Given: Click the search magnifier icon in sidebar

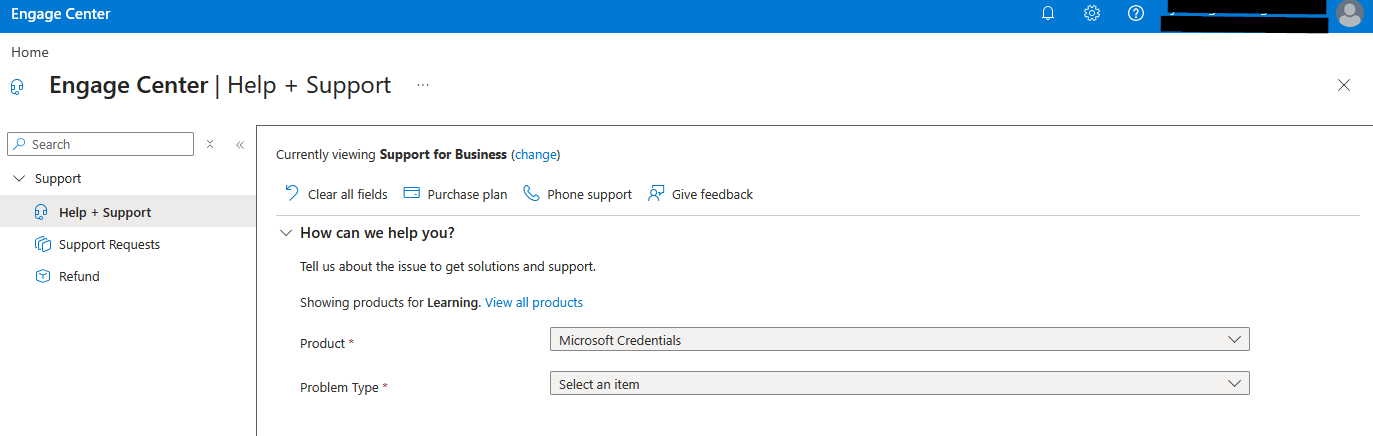Looking at the screenshot, I should tap(19, 144).
